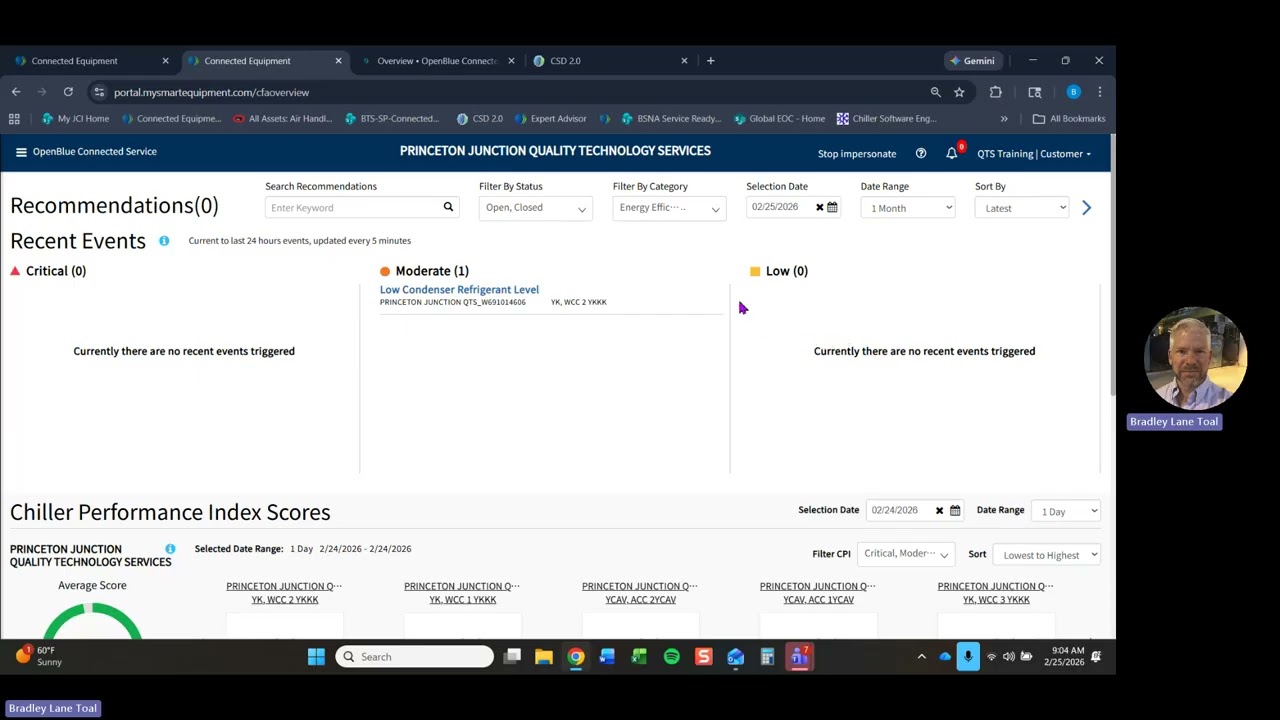Bookmark this page with the star icon
Image resolution: width=1280 pixels, height=720 pixels.
pos(959,92)
